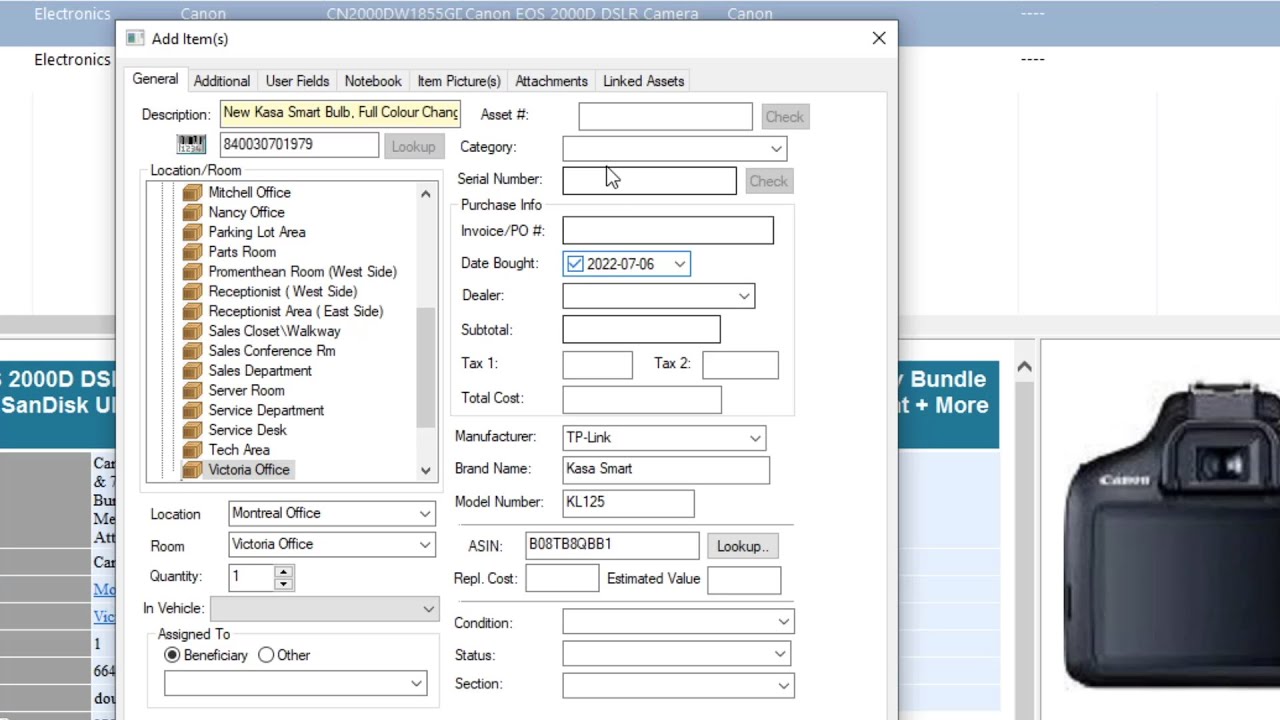Toggle the Date Bought checkbox

tap(575, 264)
